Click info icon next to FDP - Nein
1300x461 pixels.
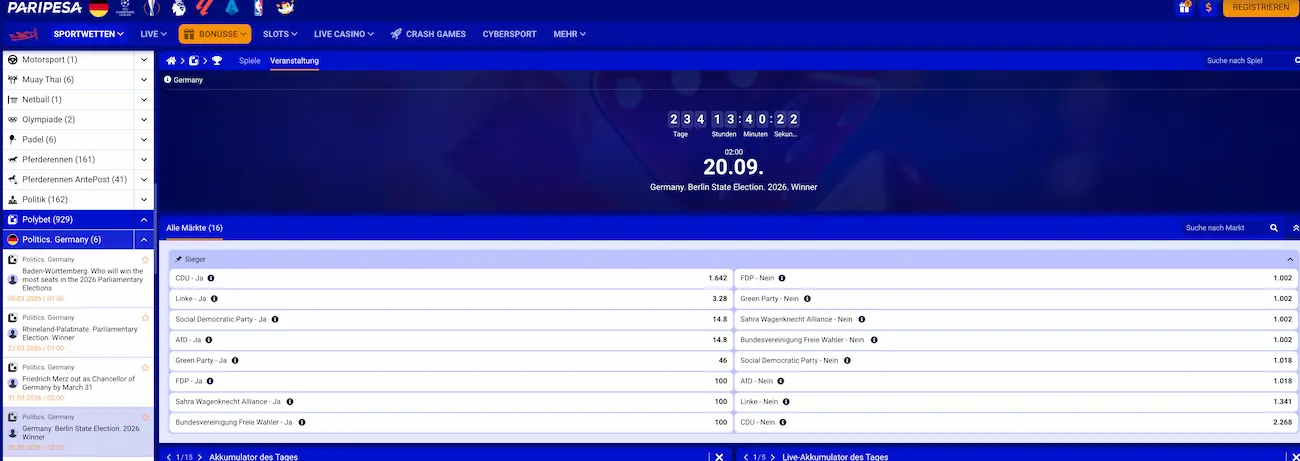(782, 278)
